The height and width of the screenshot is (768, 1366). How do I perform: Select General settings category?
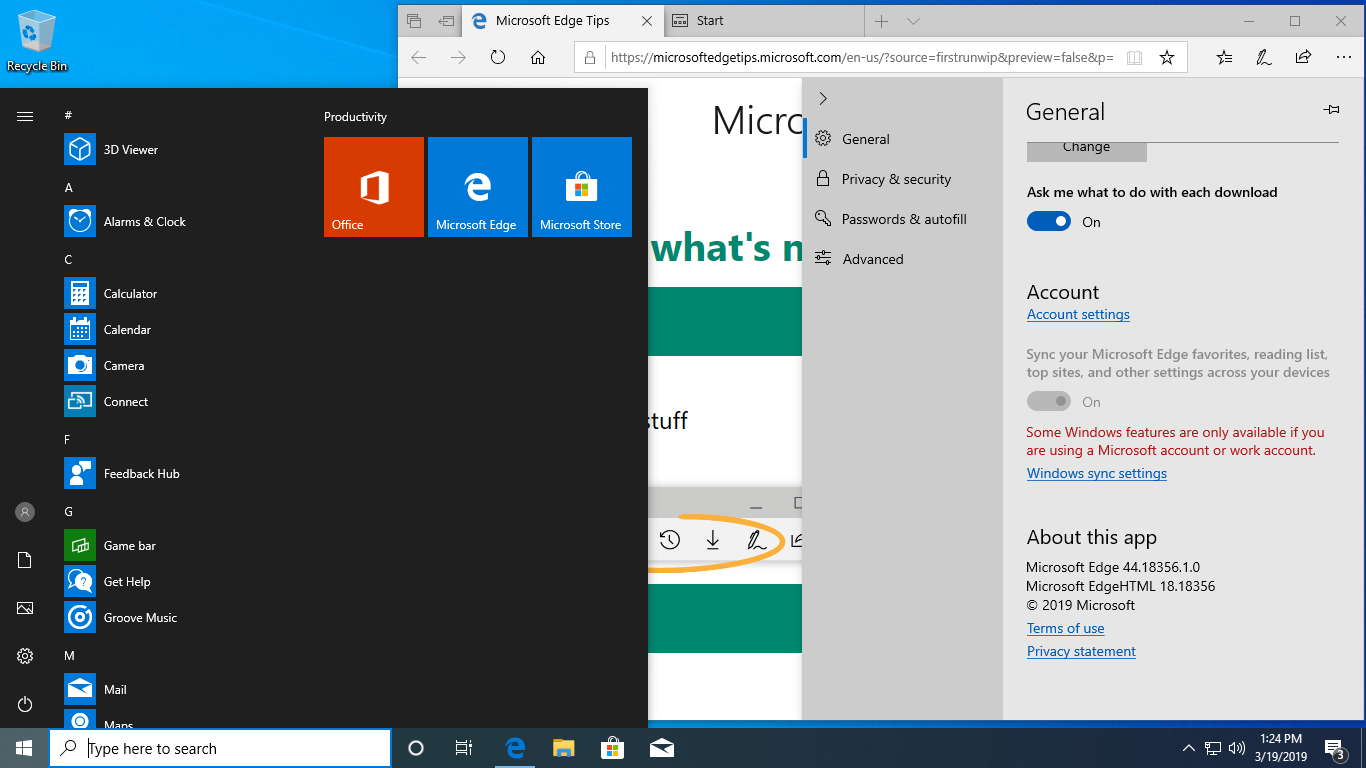click(902, 139)
